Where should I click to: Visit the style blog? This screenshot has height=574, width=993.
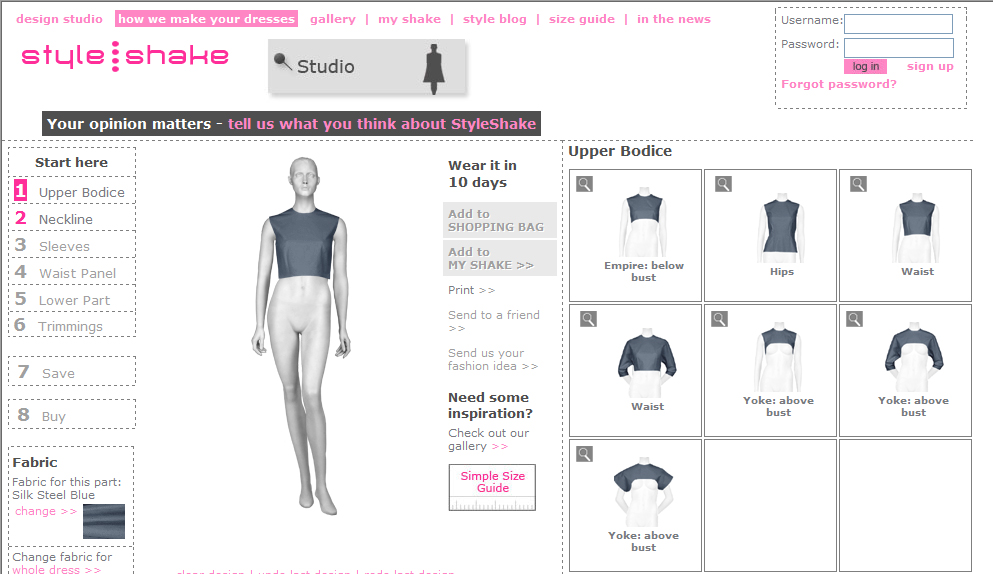[495, 19]
